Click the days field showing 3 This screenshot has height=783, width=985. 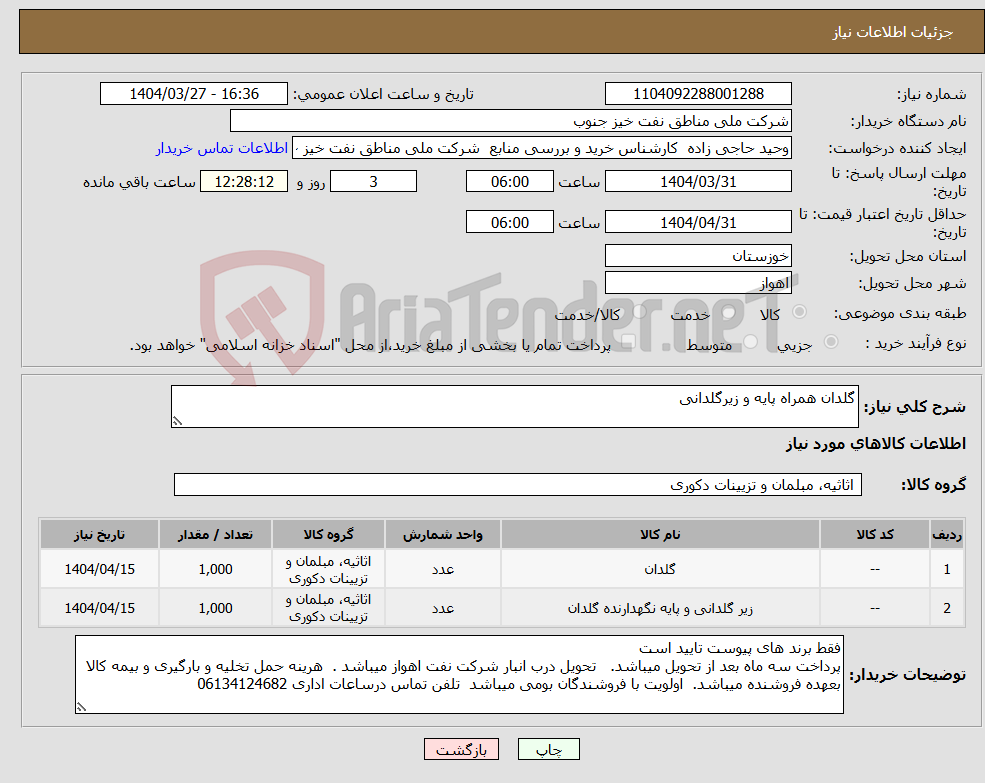click(x=373, y=181)
